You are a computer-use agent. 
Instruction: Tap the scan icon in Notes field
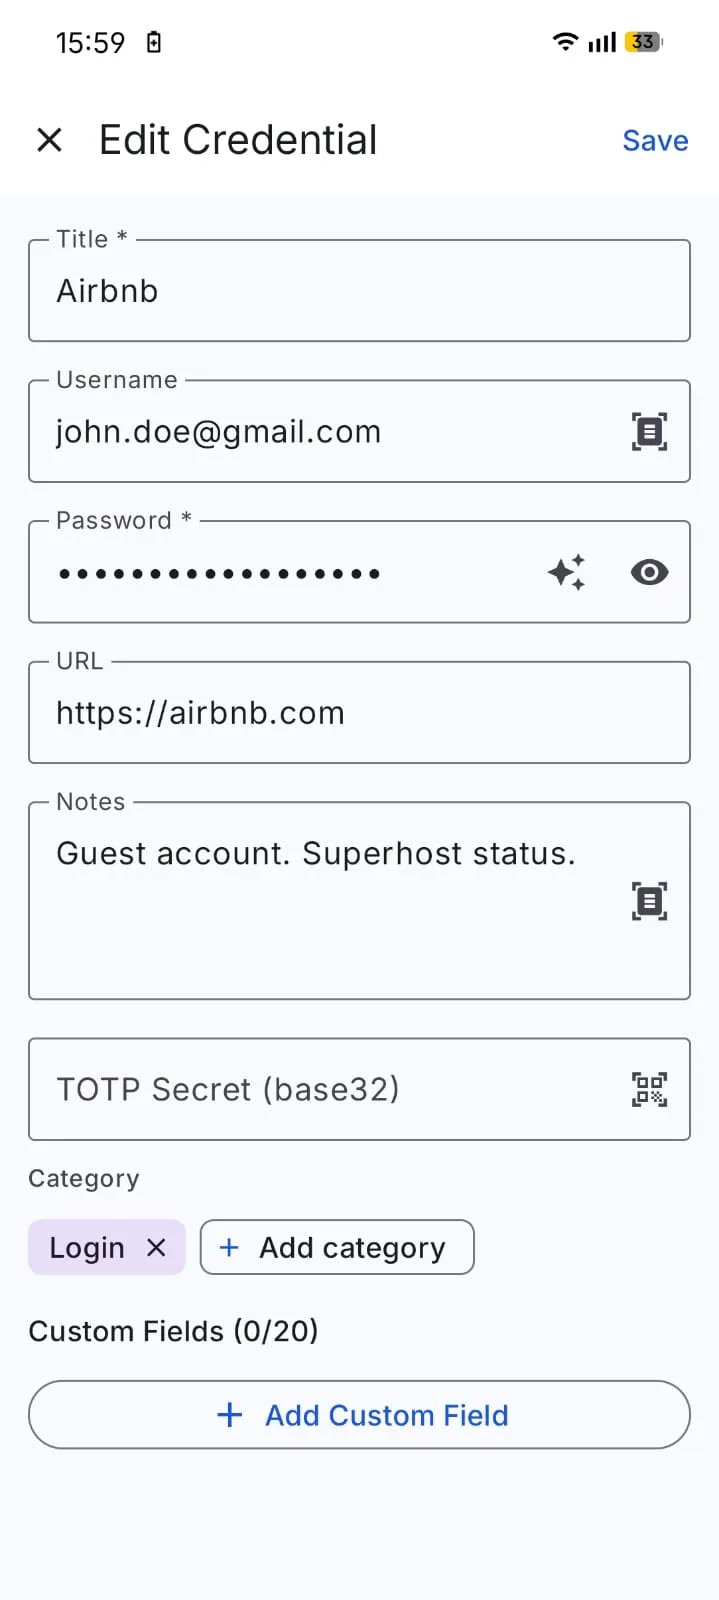point(649,901)
